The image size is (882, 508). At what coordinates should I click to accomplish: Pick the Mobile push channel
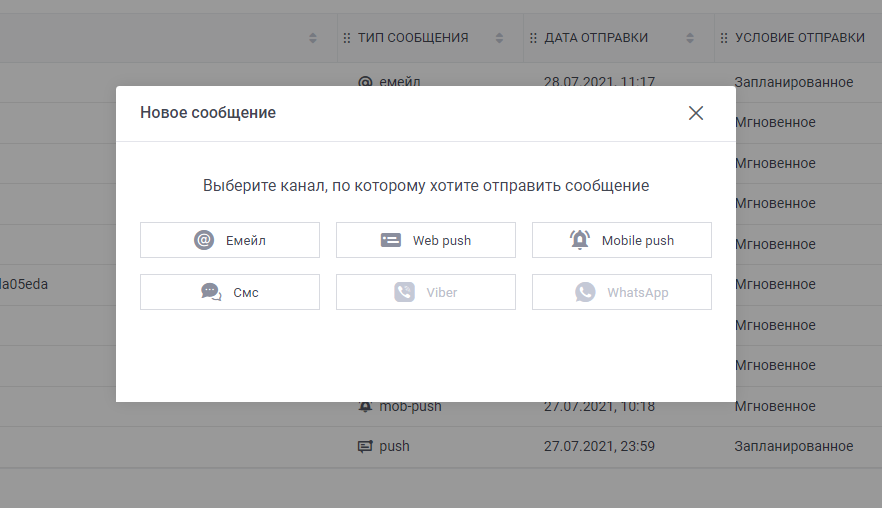click(622, 240)
